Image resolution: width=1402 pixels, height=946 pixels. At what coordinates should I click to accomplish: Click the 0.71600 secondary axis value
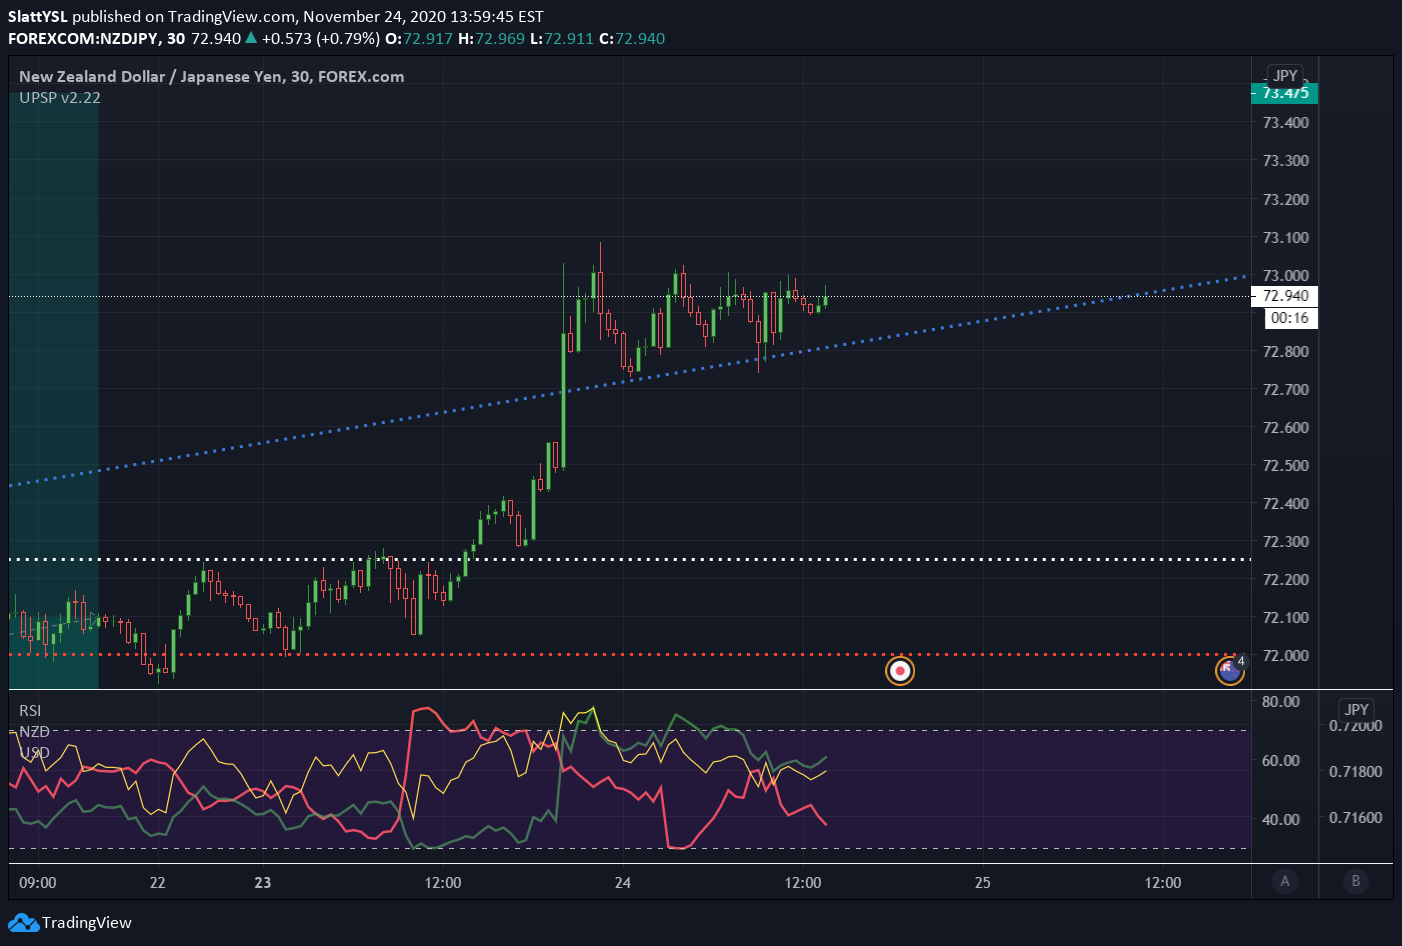(1356, 817)
